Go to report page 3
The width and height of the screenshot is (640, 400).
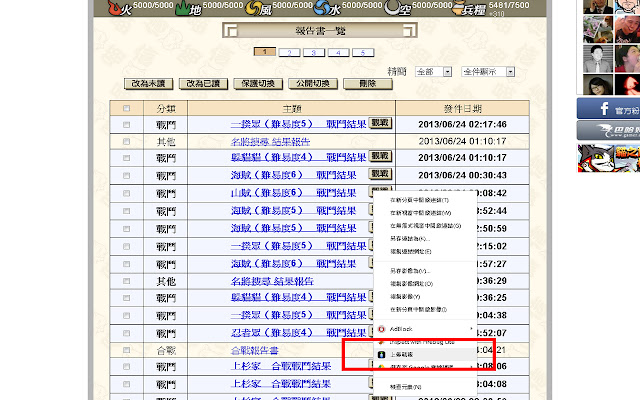tap(314, 52)
